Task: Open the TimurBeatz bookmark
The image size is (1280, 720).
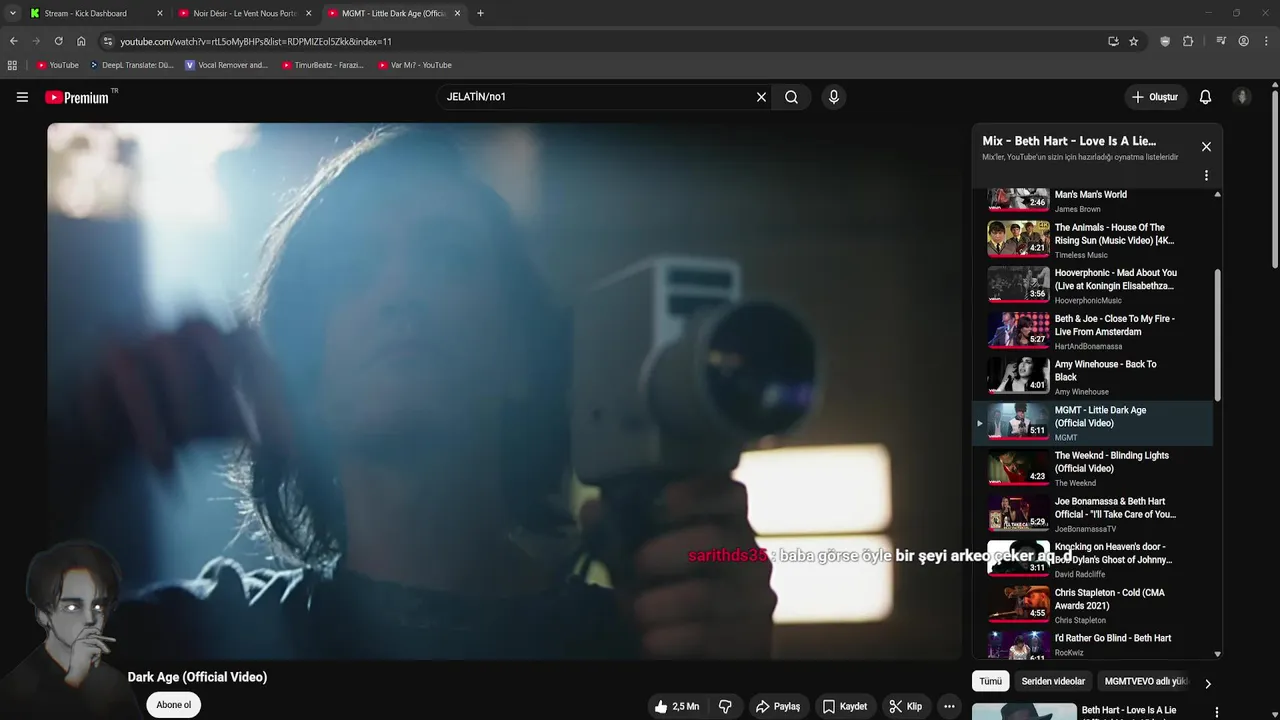Action: 322,65
